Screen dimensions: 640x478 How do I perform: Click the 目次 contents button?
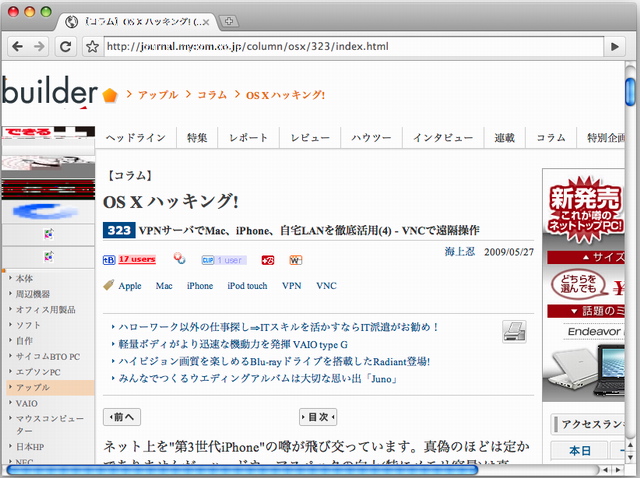point(318,417)
